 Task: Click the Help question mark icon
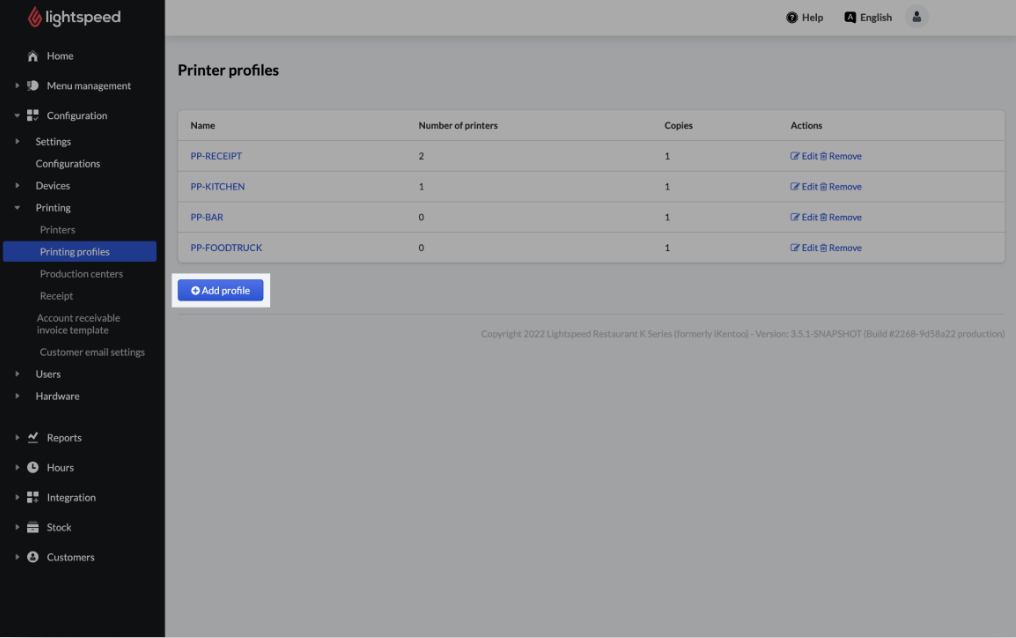792,18
